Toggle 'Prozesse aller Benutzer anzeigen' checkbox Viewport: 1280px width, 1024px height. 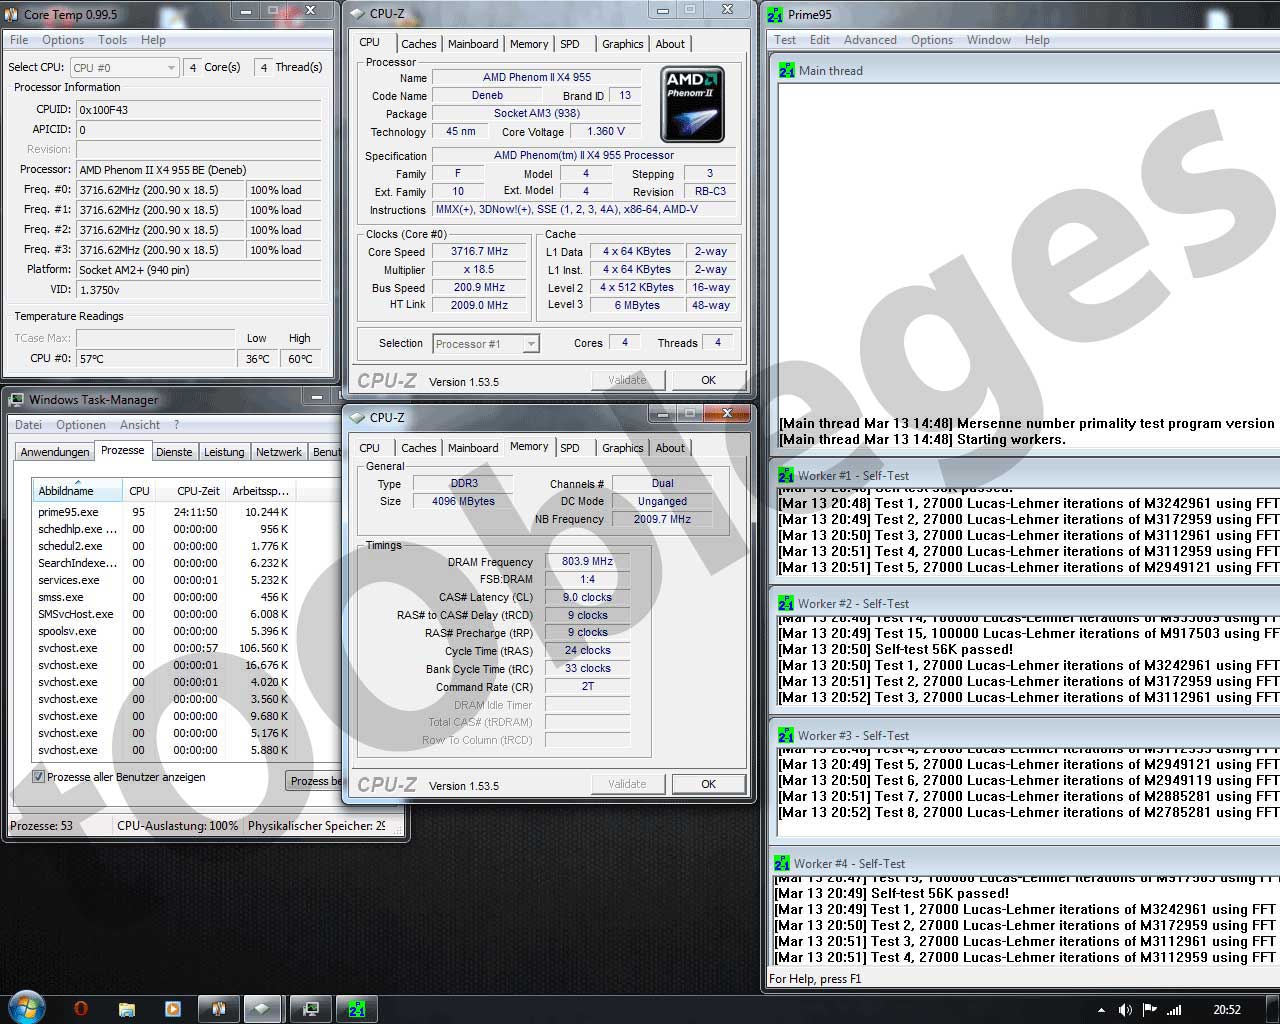coord(39,777)
